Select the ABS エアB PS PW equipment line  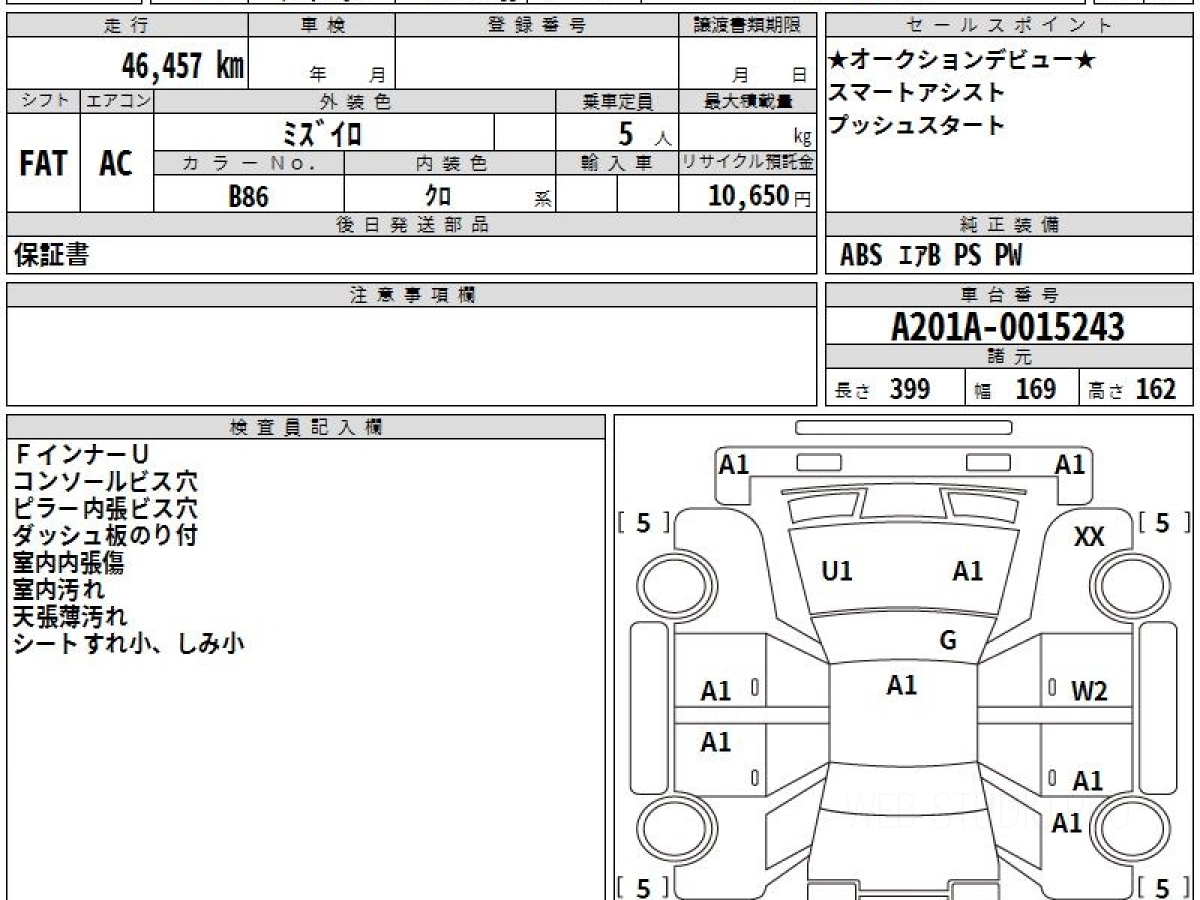coord(931,256)
